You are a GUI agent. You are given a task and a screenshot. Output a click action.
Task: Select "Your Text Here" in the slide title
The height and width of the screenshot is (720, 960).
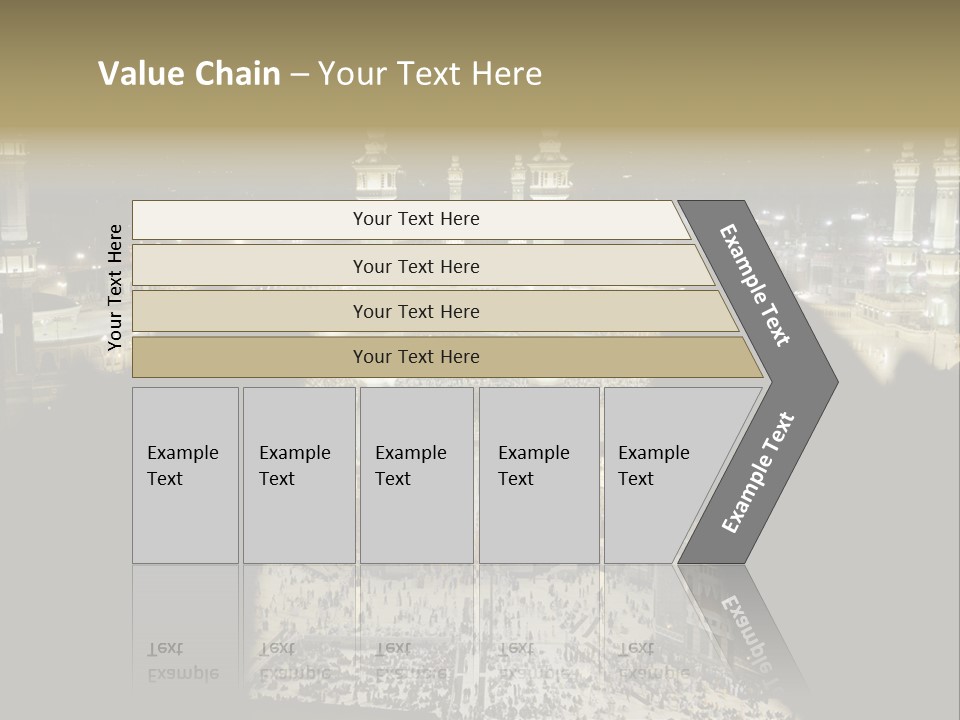pyautogui.click(x=430, y=74)
